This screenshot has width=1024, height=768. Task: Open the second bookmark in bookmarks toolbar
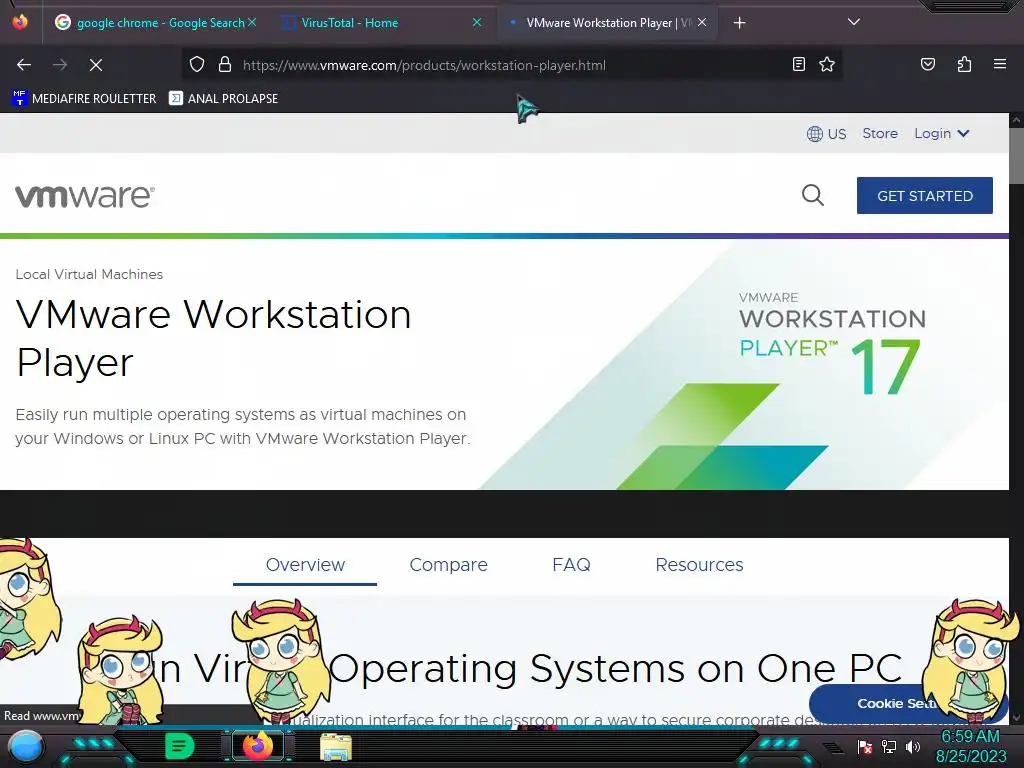223,98
